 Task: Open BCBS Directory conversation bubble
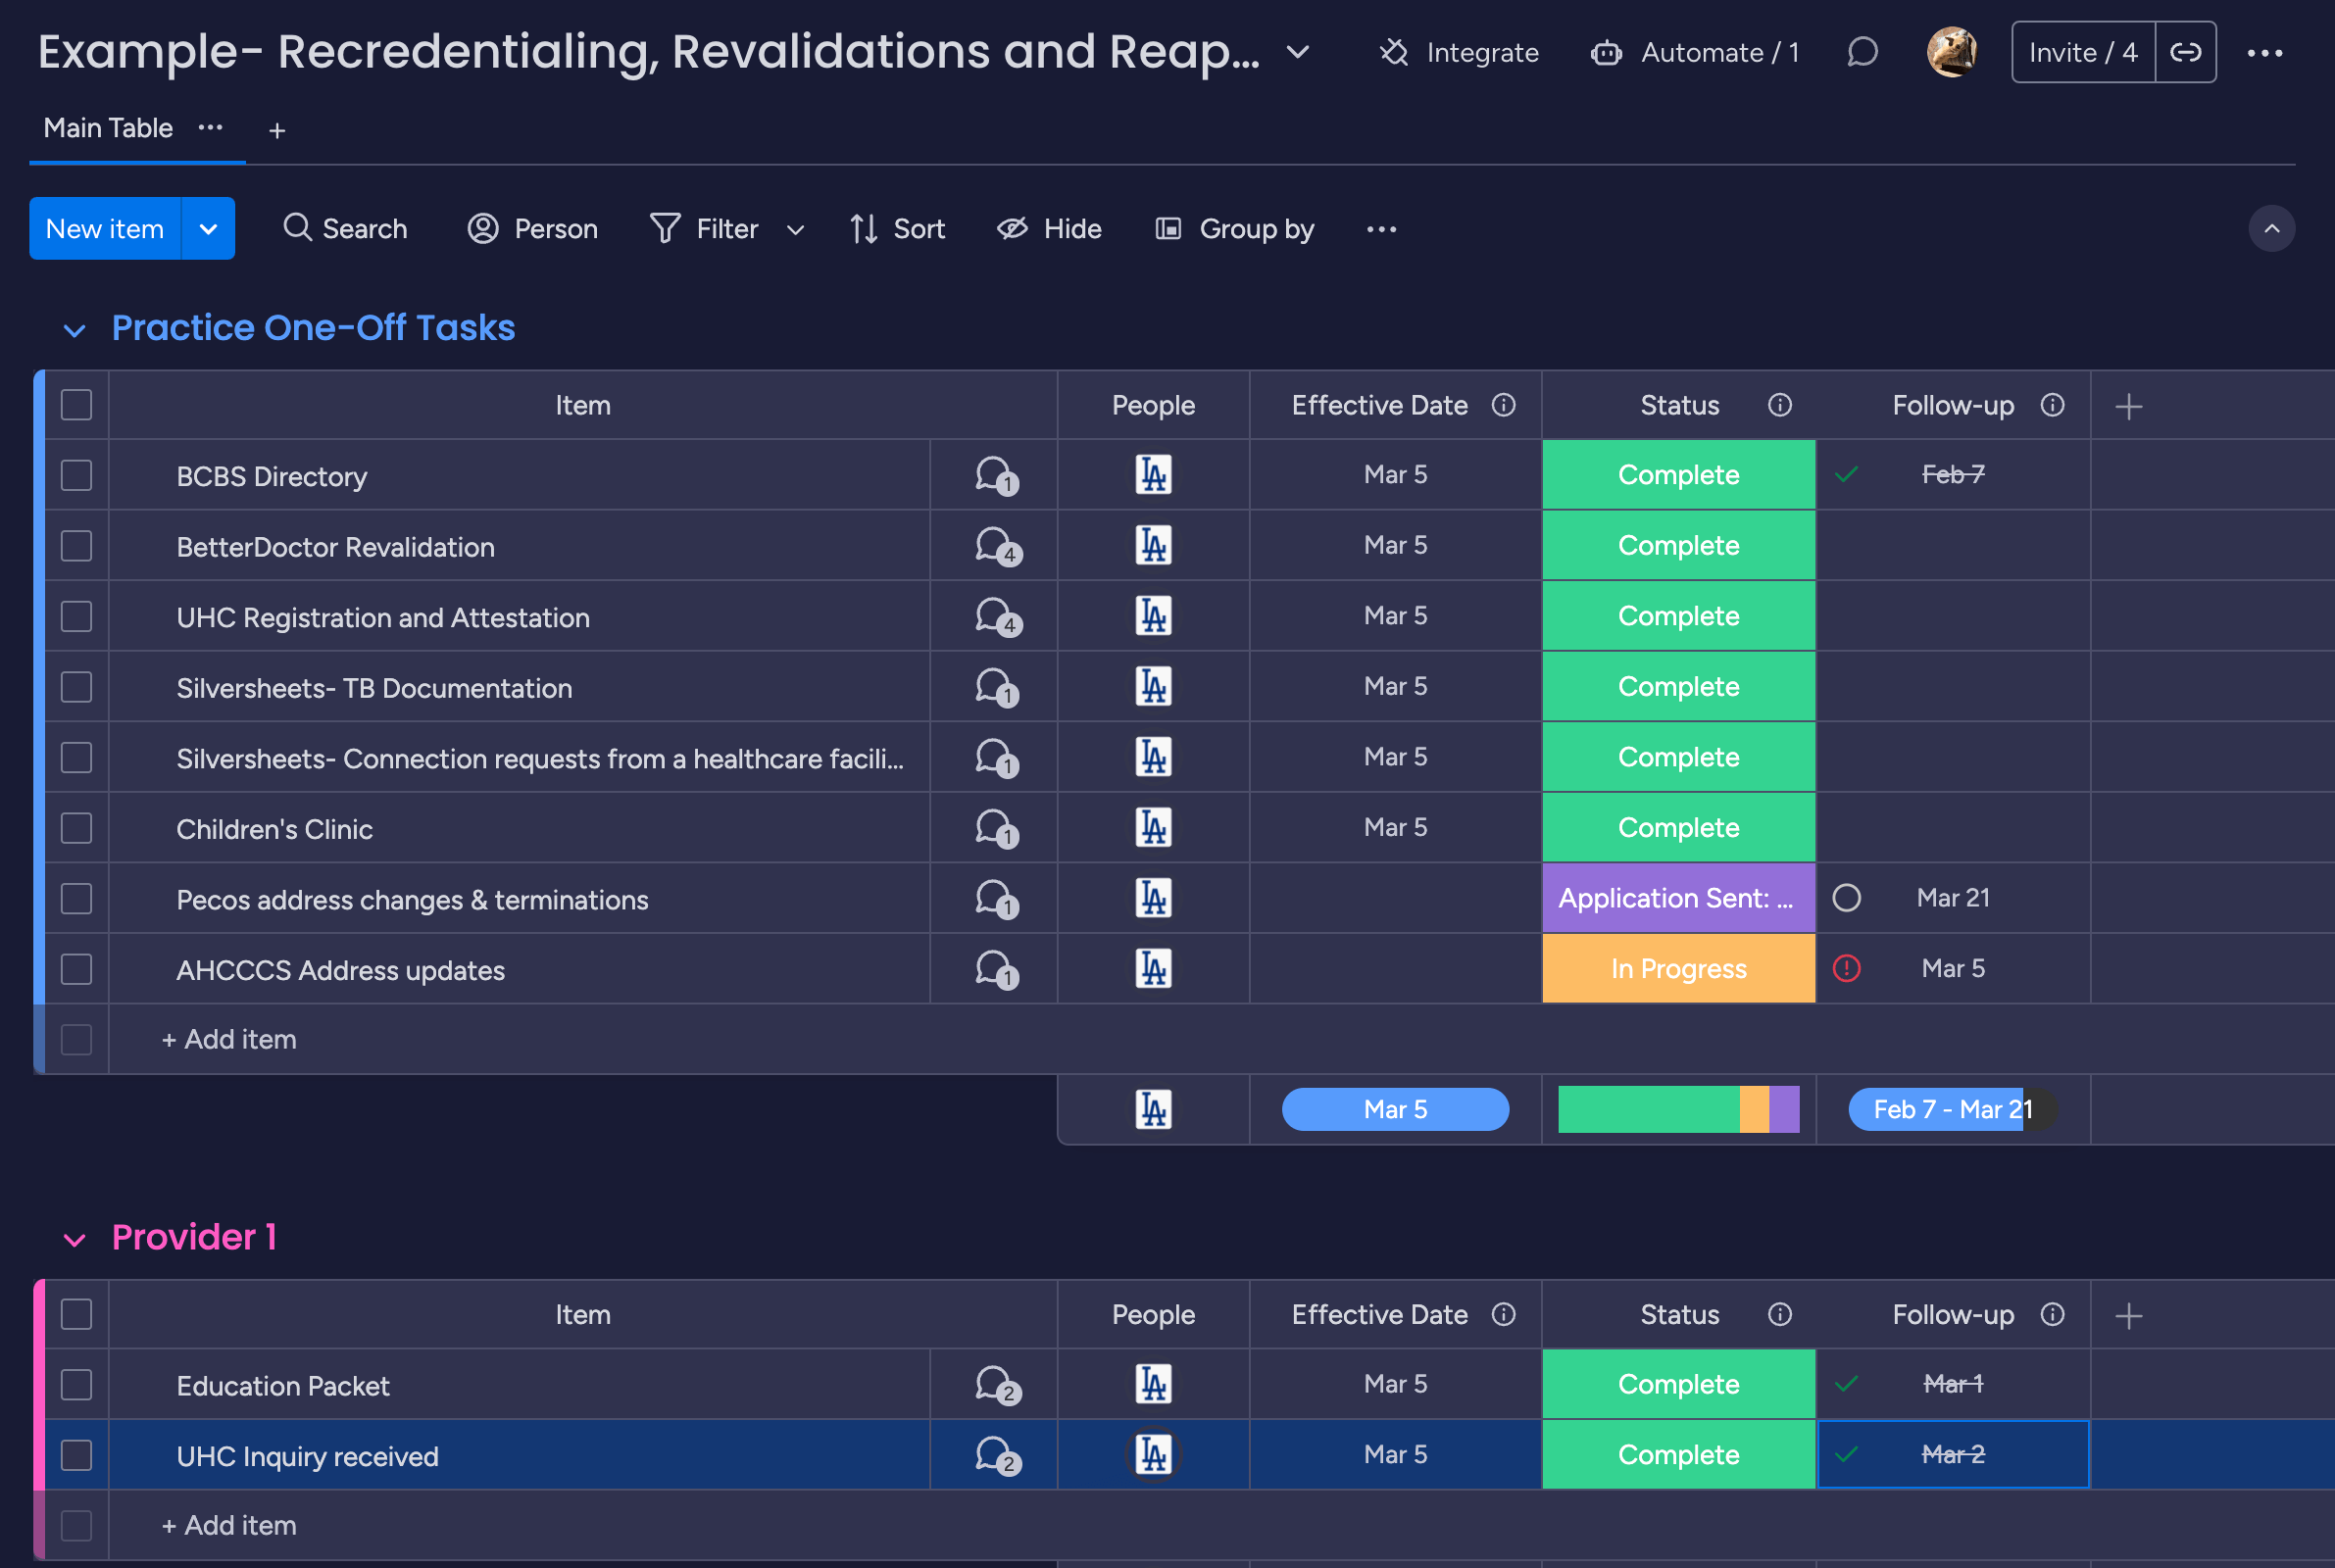996,475
